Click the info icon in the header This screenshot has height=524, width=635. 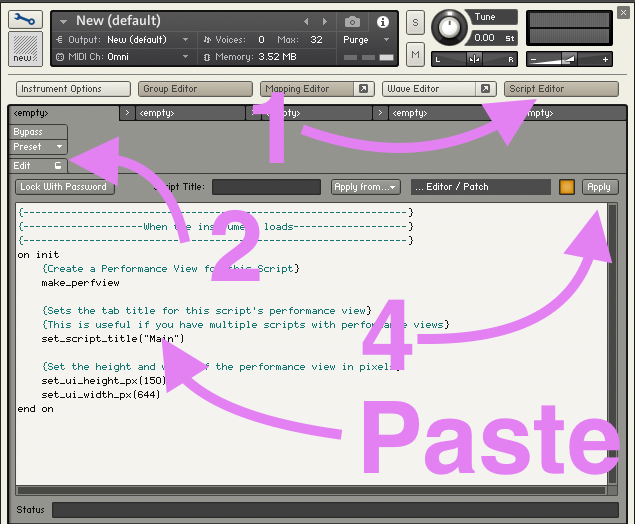pos(383,21)
